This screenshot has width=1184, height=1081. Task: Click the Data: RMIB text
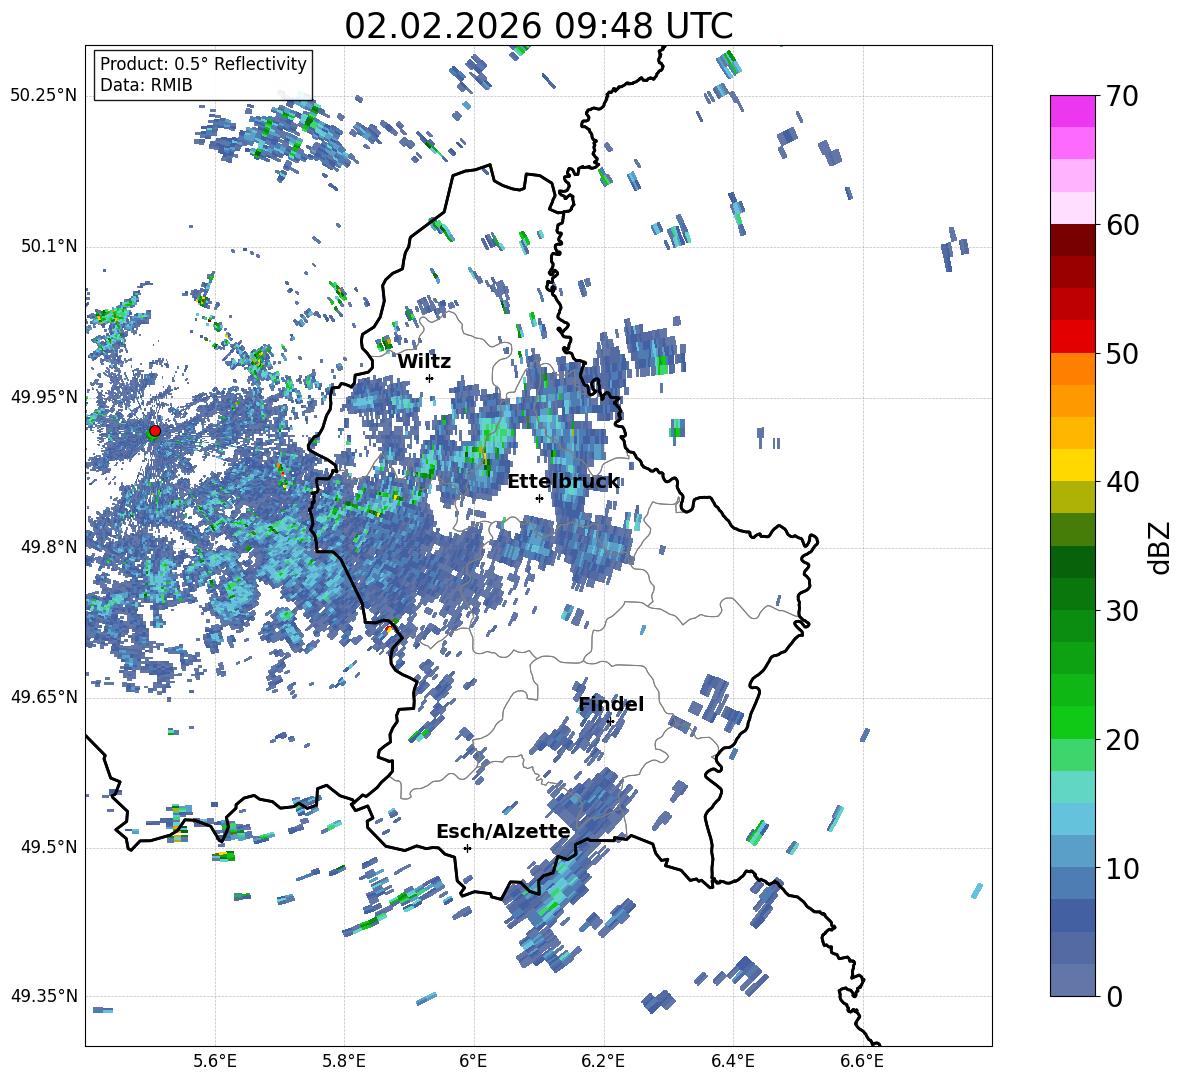[x=146, y=85]
